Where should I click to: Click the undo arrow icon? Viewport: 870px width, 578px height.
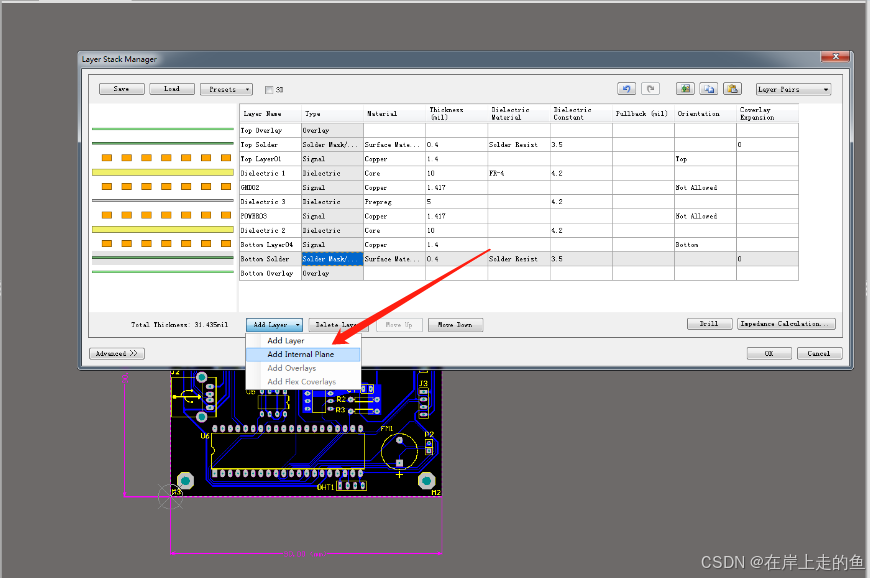tap(626, 89)
